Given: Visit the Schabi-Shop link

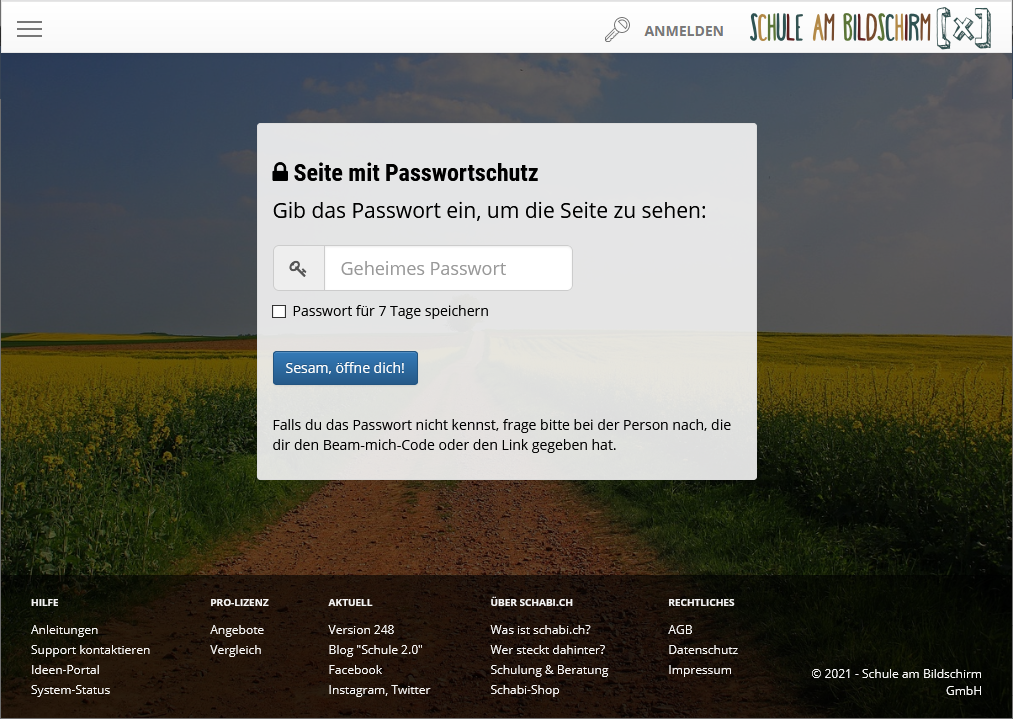Looking at the screenshot, I should 525,689.
